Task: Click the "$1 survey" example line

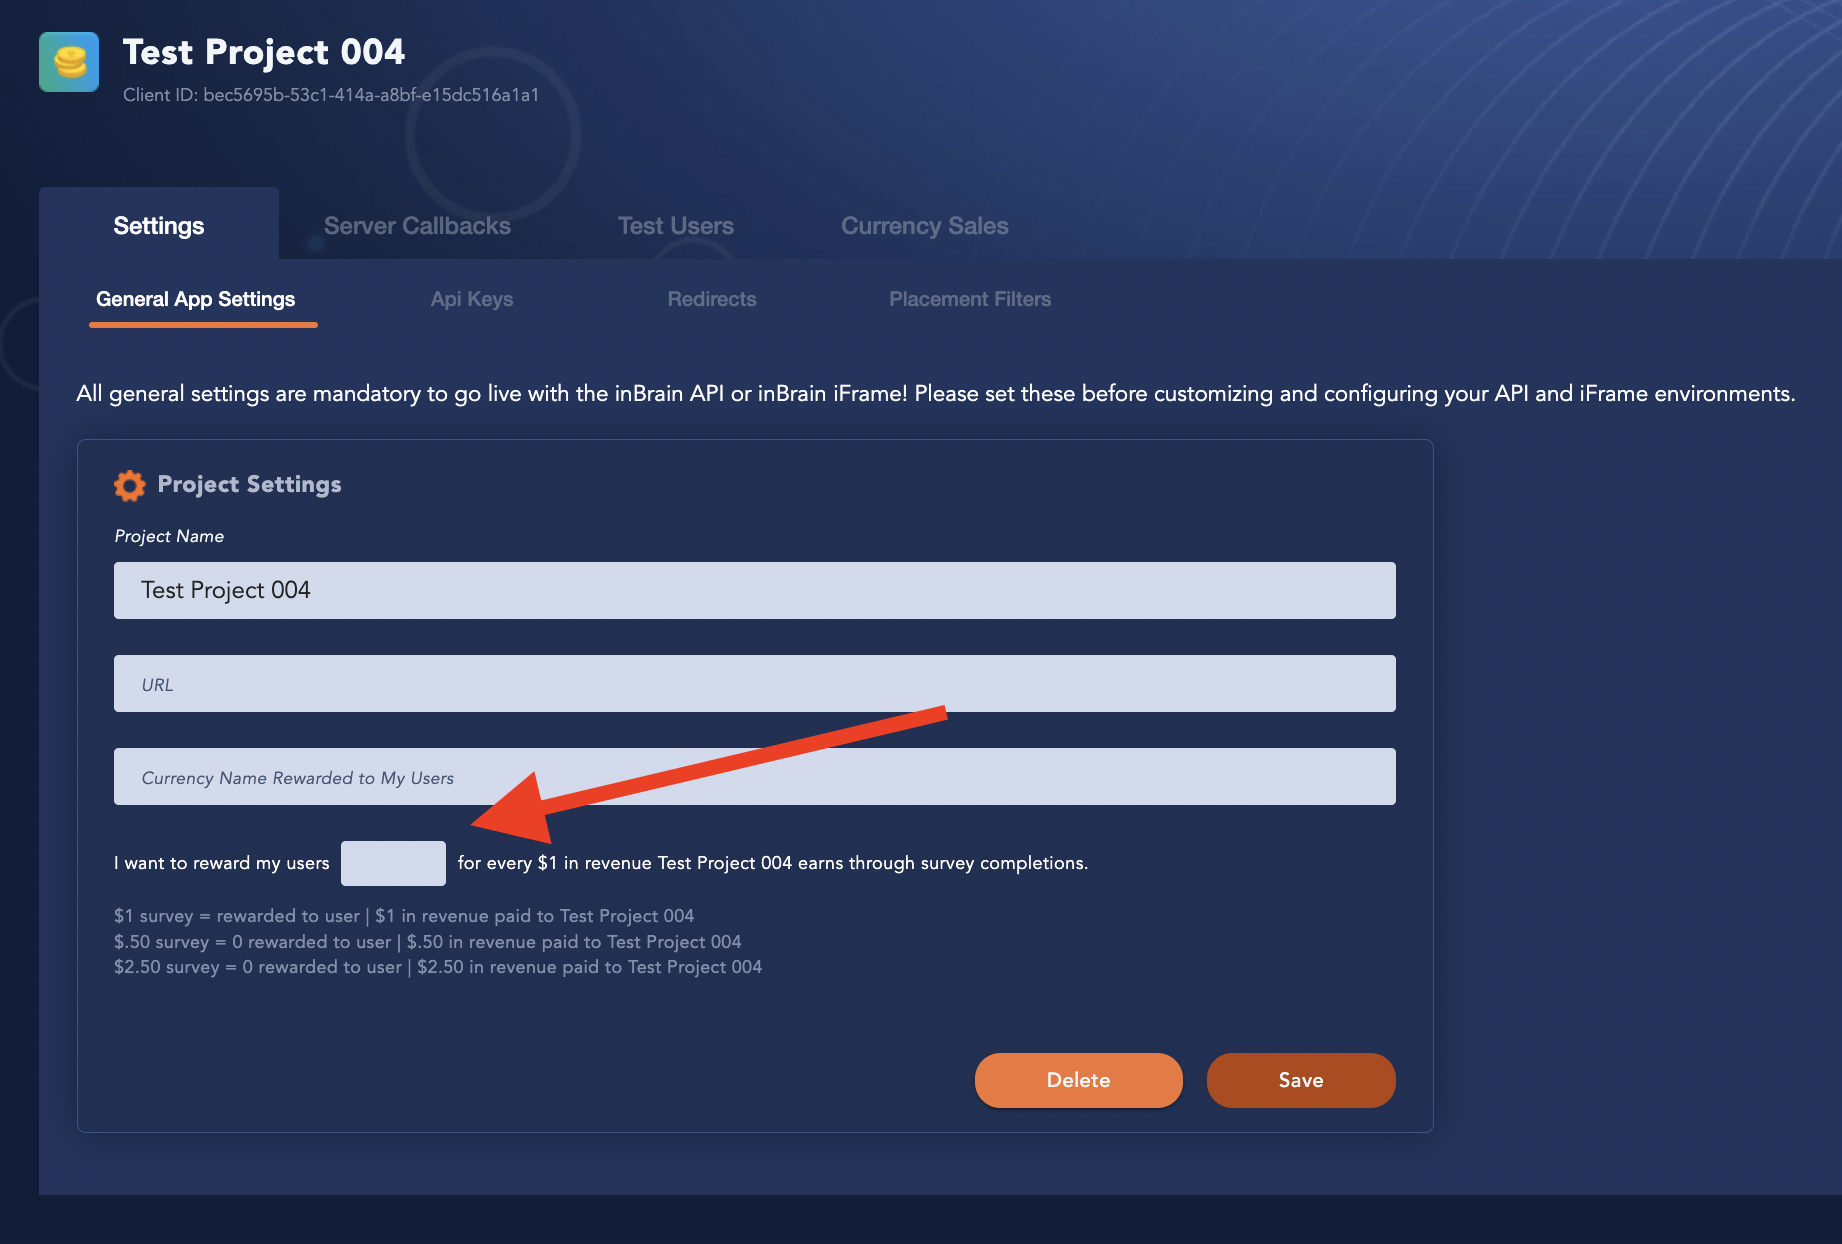Action: tap(404, 916)
